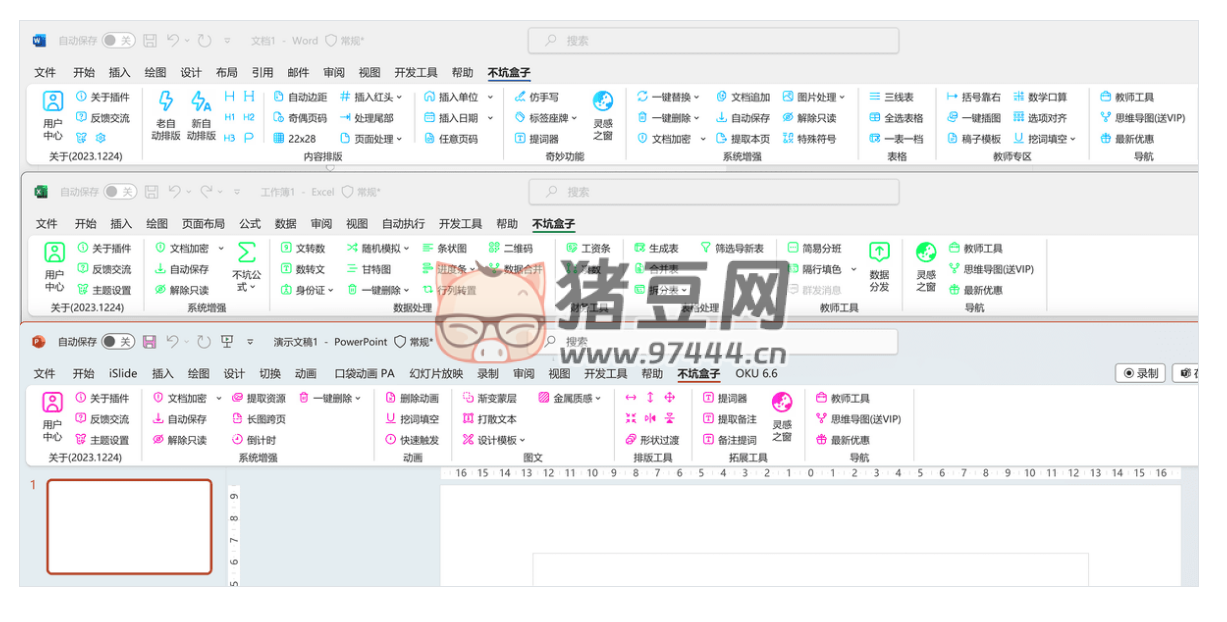Screen dimensions: 1227x622
Task: Click 二维码 in the Excel ribbon
Action: coord(510,248)
